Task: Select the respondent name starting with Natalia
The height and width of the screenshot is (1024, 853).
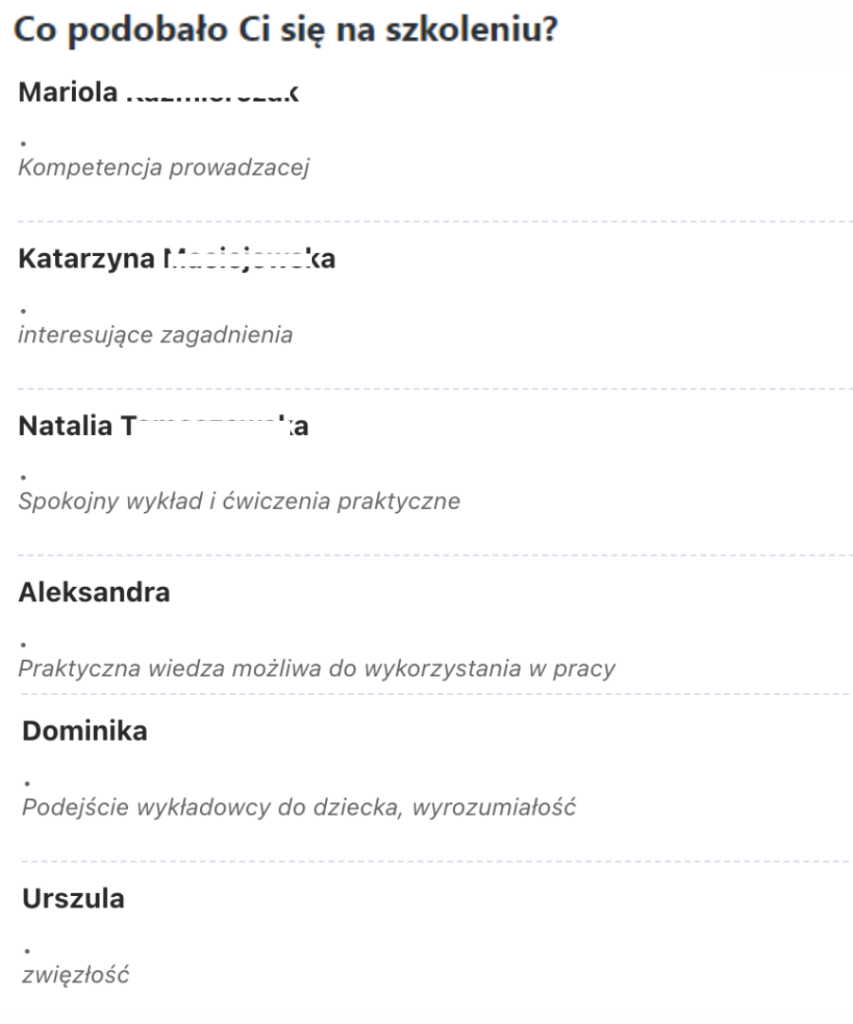Action: point(163,427)
